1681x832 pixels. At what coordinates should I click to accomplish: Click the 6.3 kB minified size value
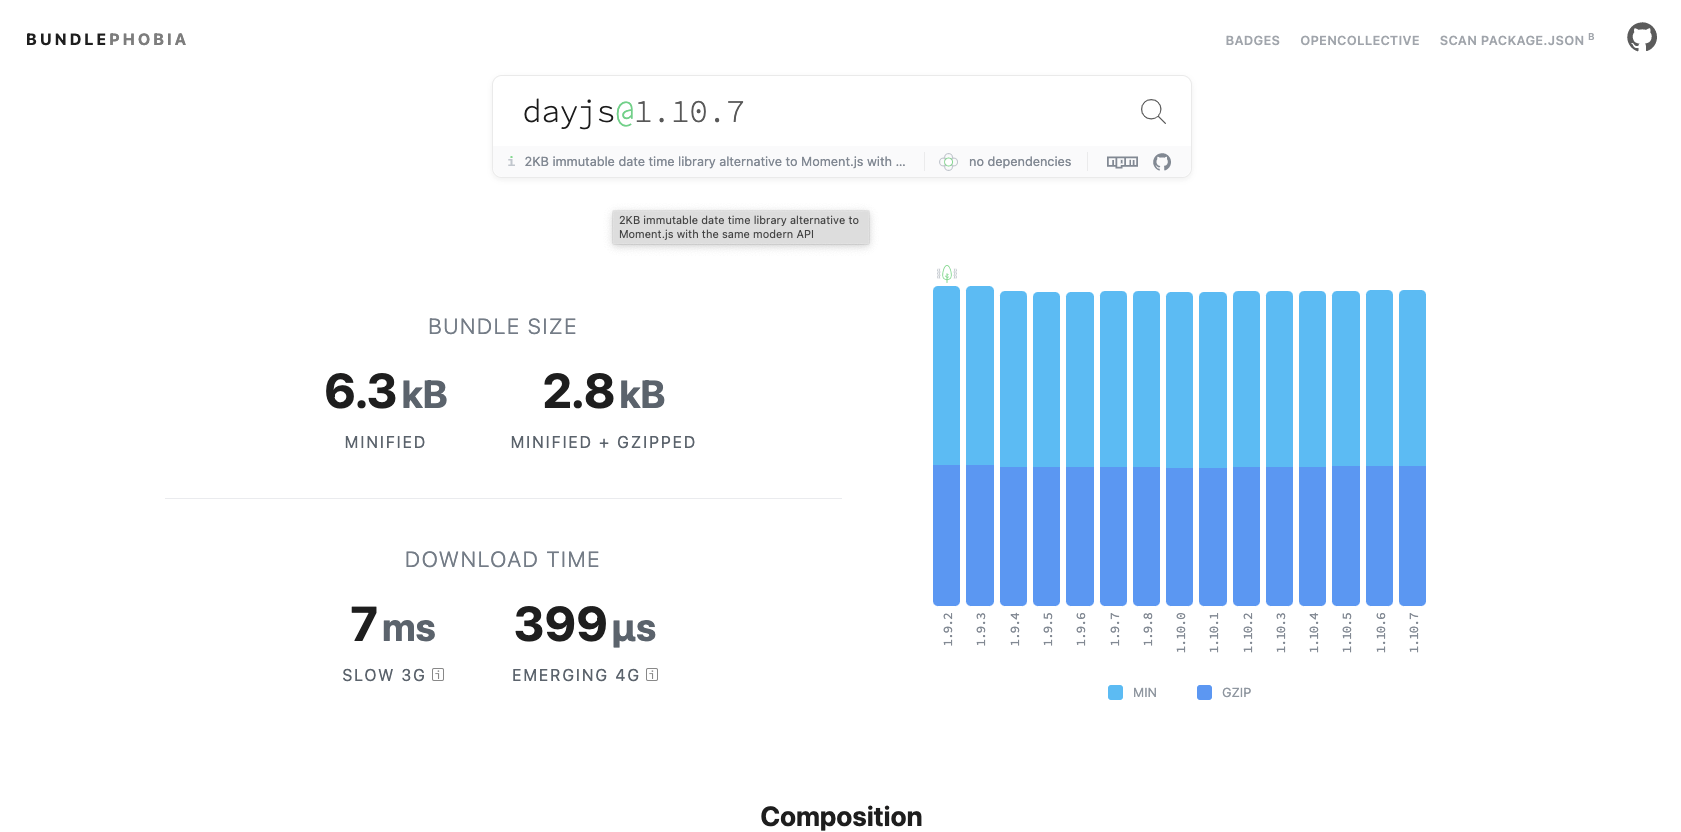[386, 392]
